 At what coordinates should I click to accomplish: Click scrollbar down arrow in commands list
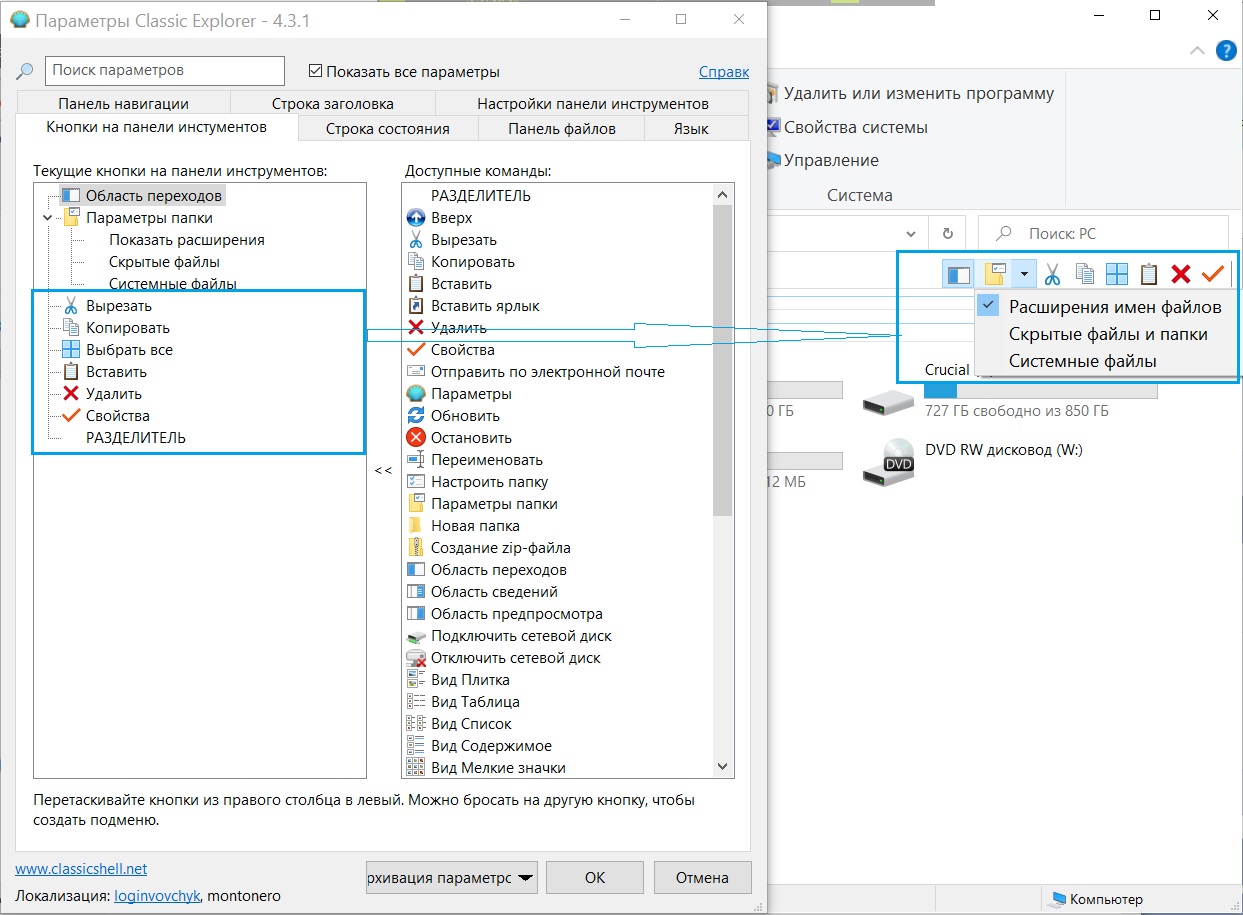pyautogui.click(x=723, y=767)
